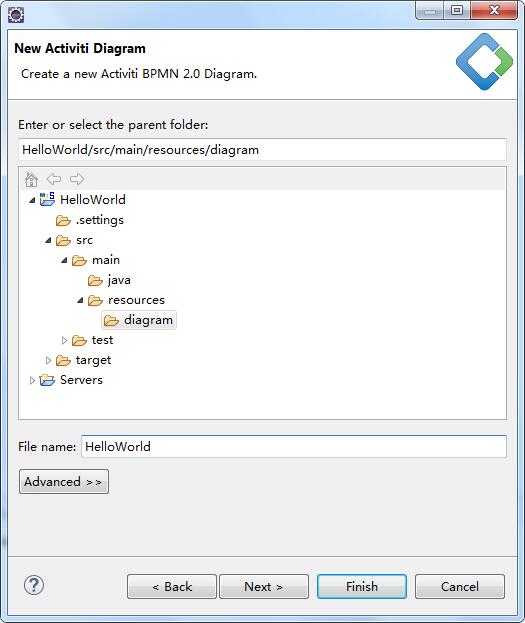Select the main folder in tree
The height and width of the screenshot is (623, 525).
pyautogui.click(x=106, y=260)
